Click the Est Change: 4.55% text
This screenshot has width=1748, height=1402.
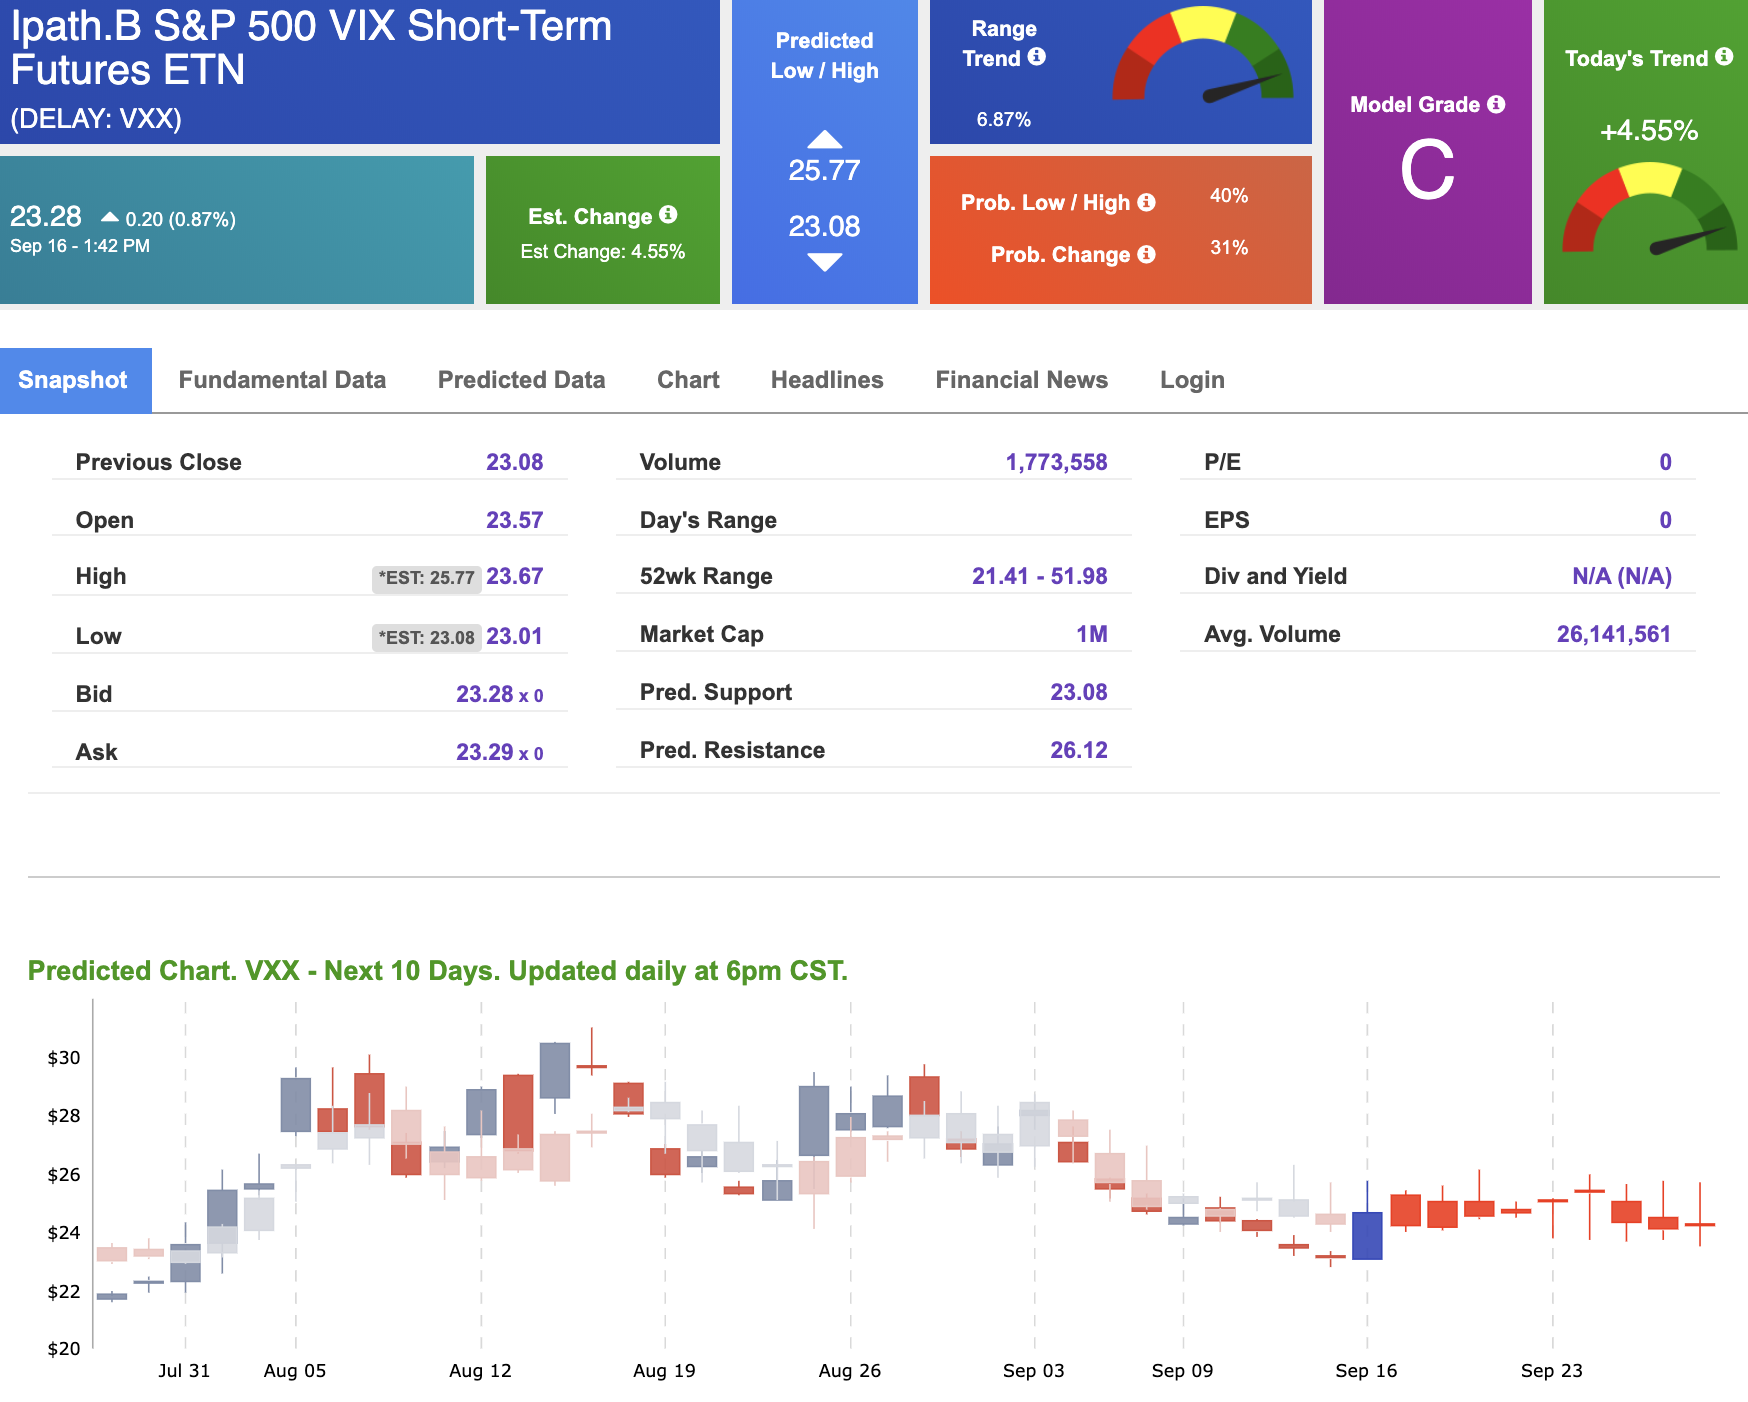click(x=603, y=252)
